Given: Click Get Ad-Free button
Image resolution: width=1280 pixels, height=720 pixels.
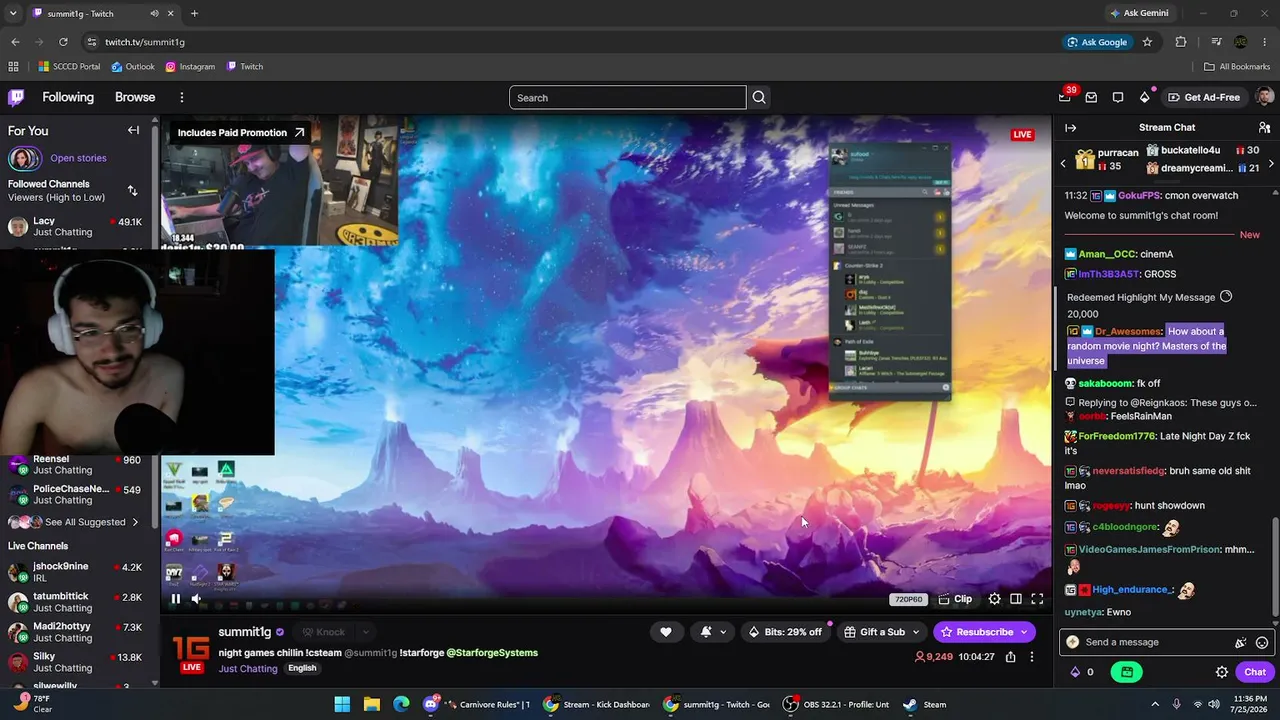Looking at the screenshot, I should [x=1203, y=97].
